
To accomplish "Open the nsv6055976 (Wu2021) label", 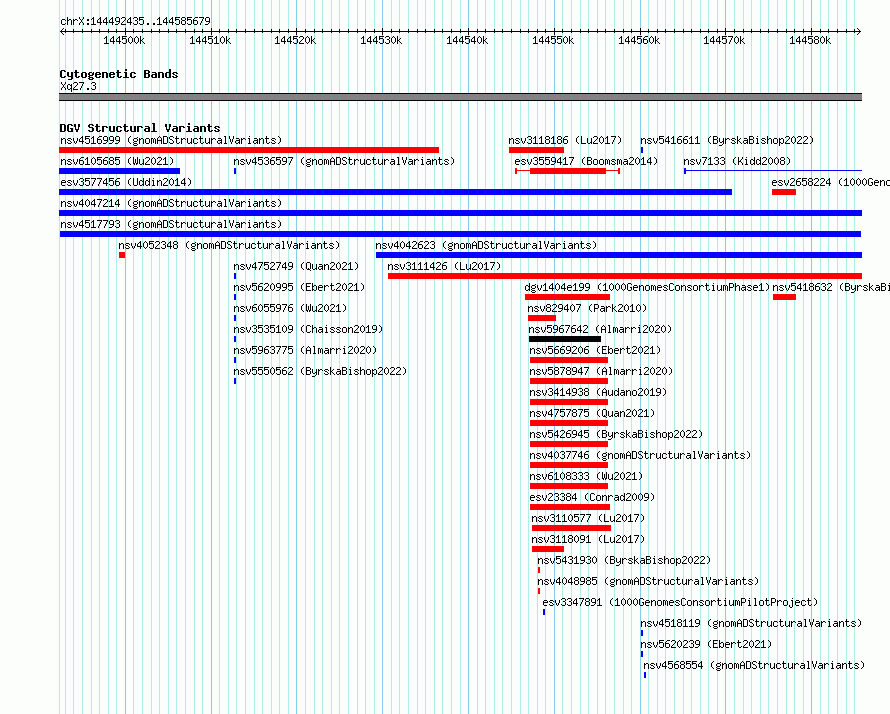I will point(290,308).
